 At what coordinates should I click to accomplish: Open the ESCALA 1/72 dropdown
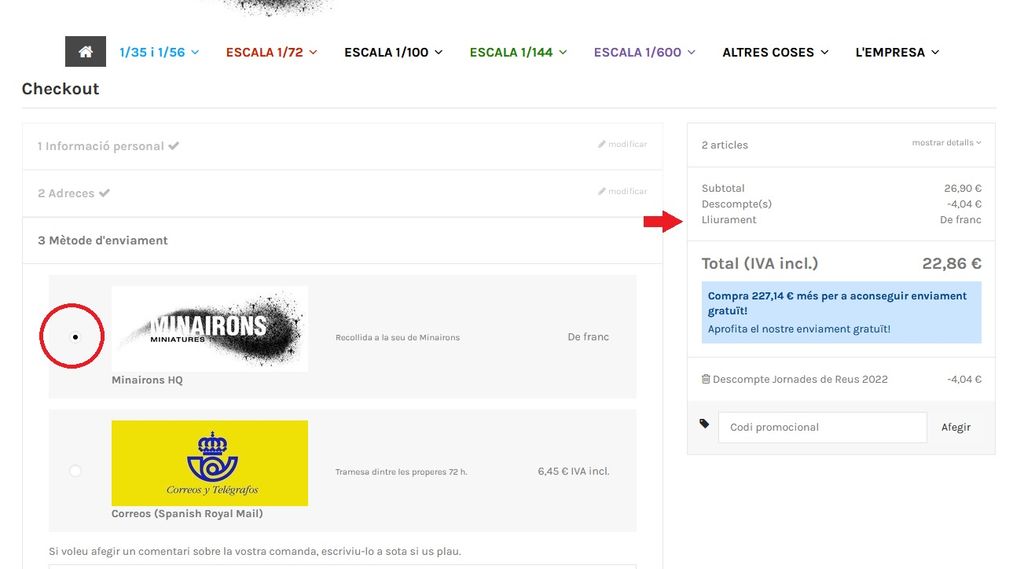[x=271, y=52]
